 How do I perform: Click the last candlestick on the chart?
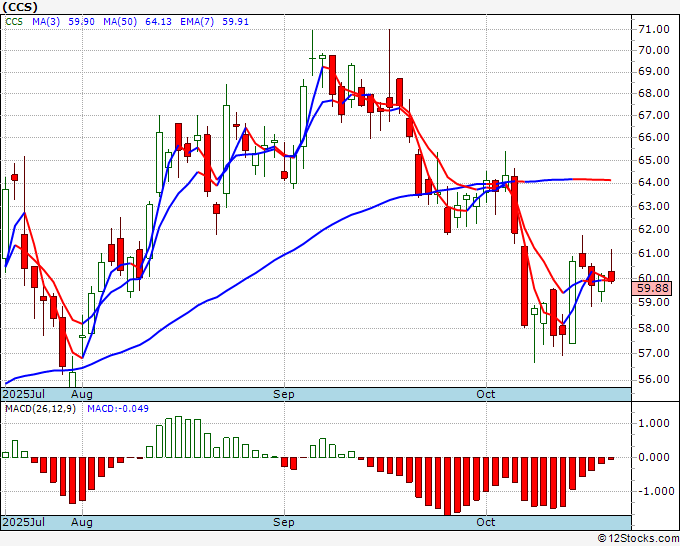coord(611,276)
